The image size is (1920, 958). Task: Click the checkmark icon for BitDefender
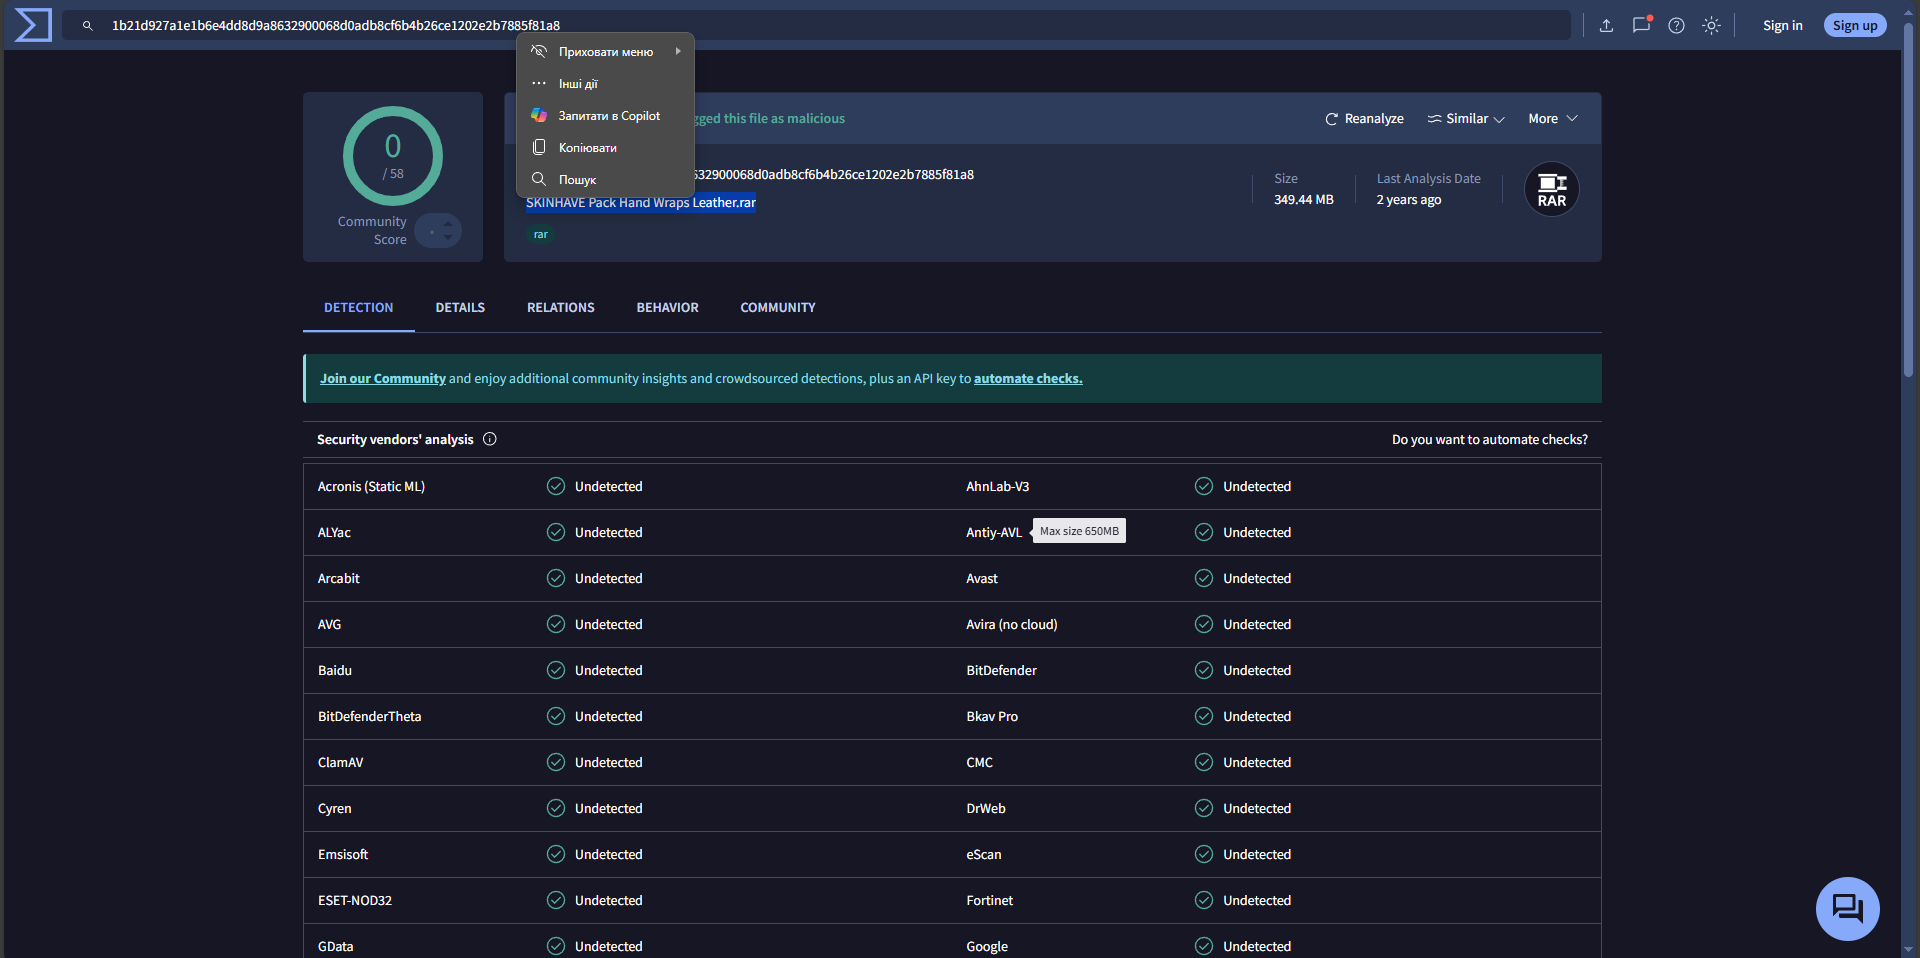pyautogui.click(x=1204, y=671)
